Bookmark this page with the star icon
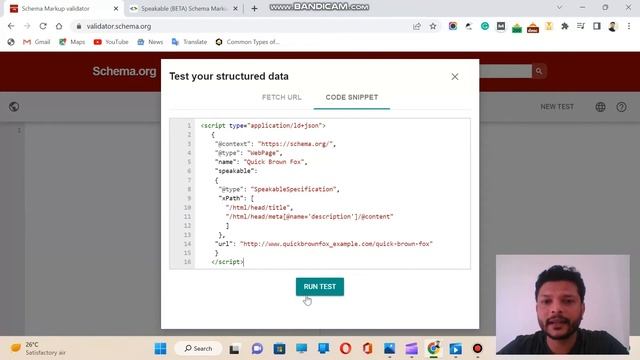 pyautogui.click(x=433, y=26)
